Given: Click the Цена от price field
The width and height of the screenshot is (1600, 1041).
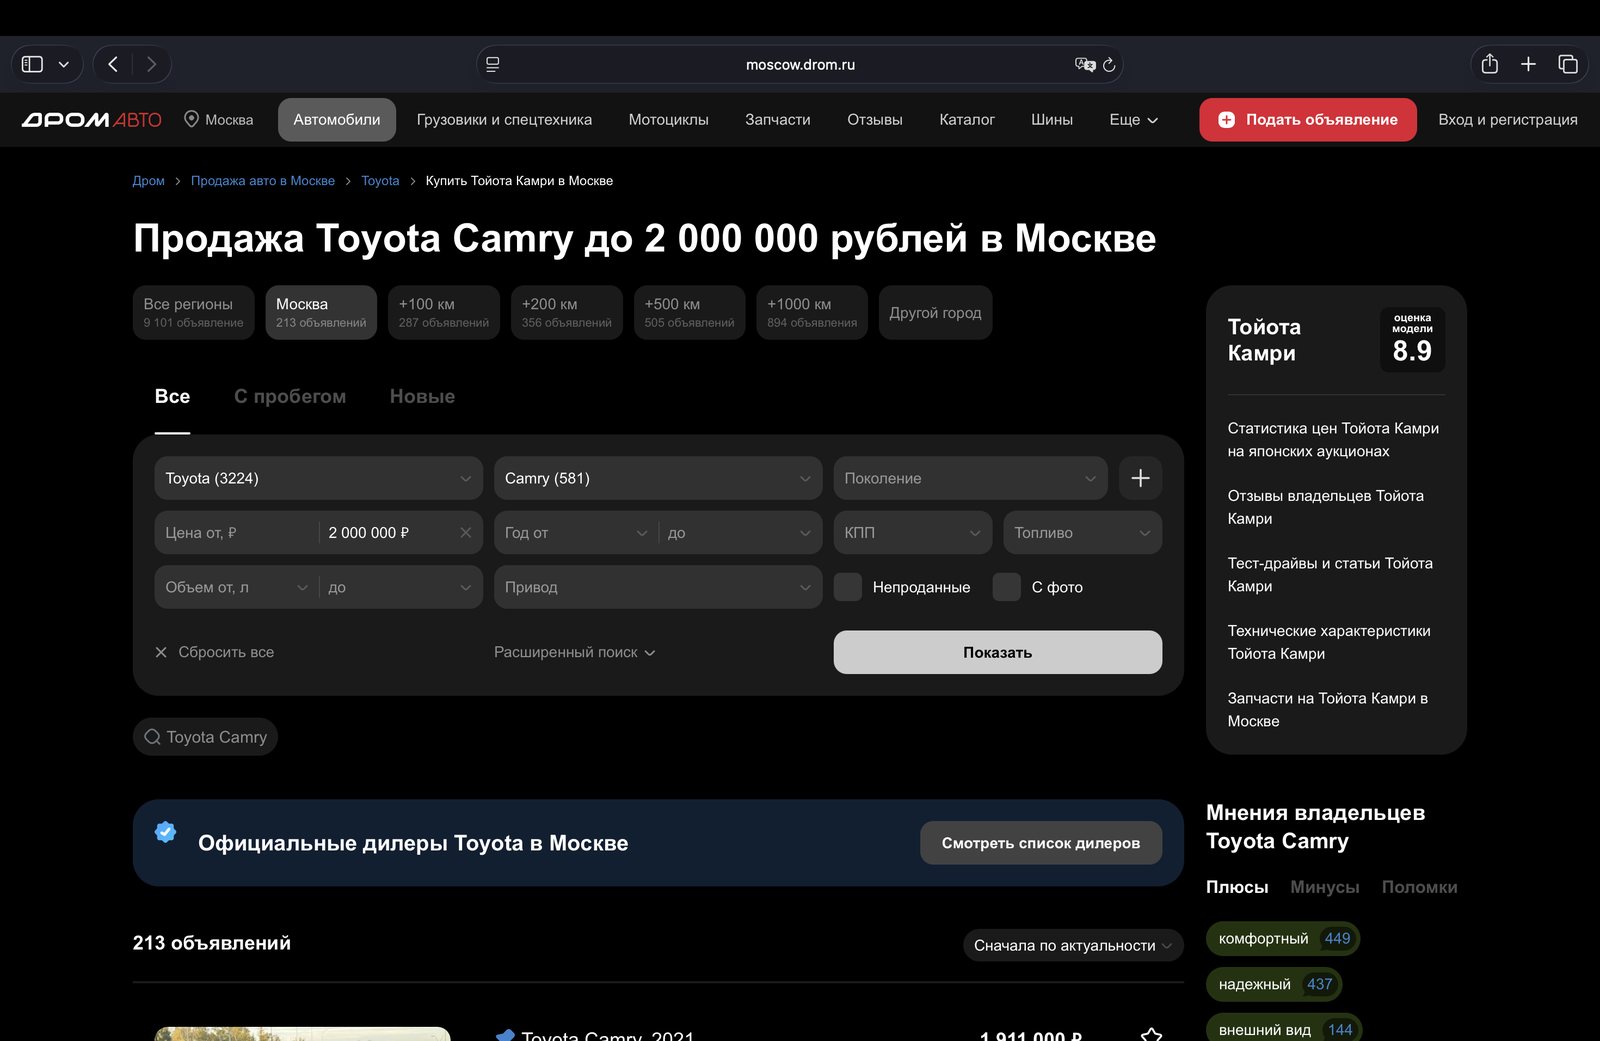Looking at the screenshot, I should [236, 533].
